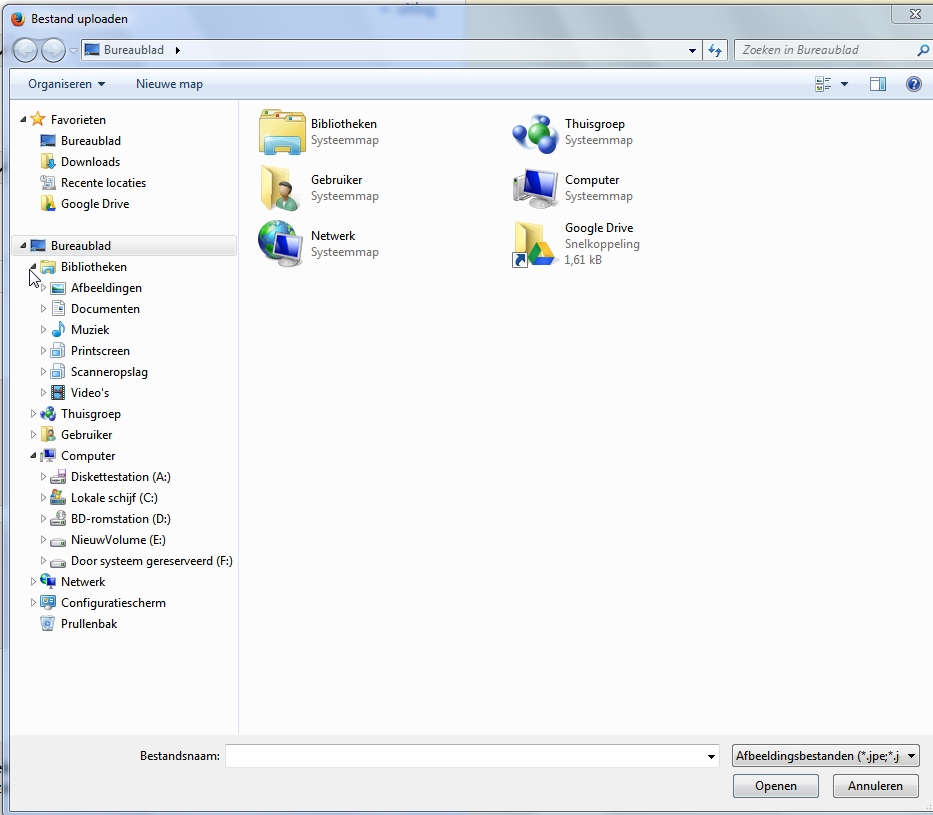933x815 pixels.
Task: Select the Computer icon in file list
Action: pyautogui.click(x=535, y=188)
